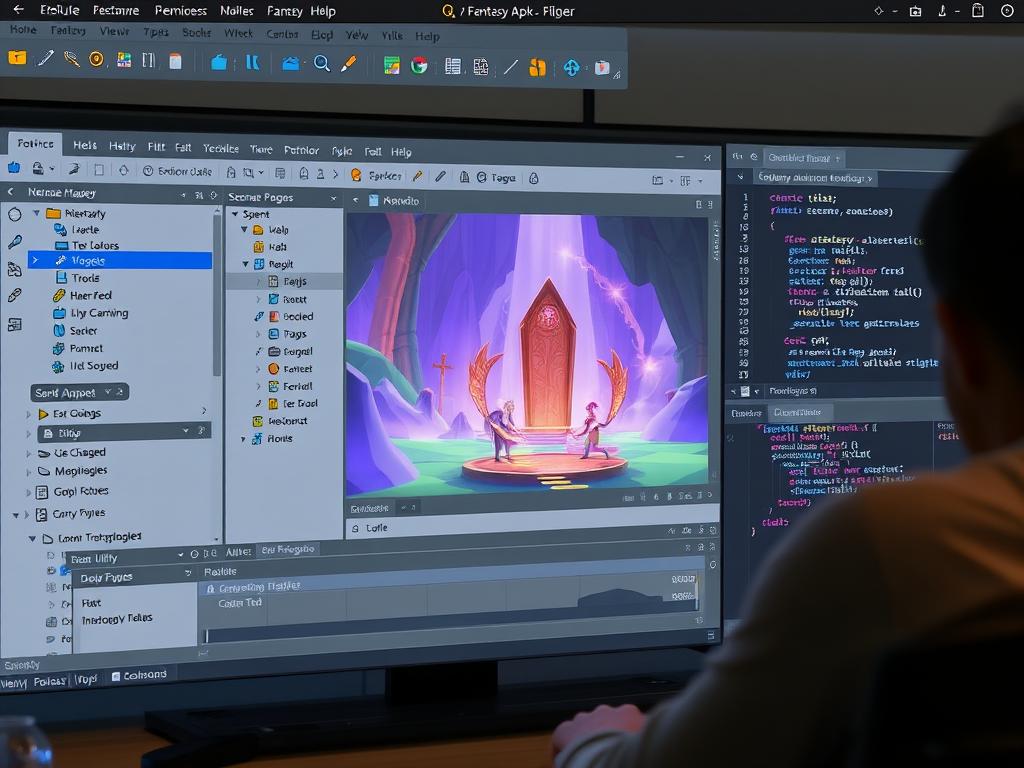Expand the Uie Chaged folder

pos(29,453)
